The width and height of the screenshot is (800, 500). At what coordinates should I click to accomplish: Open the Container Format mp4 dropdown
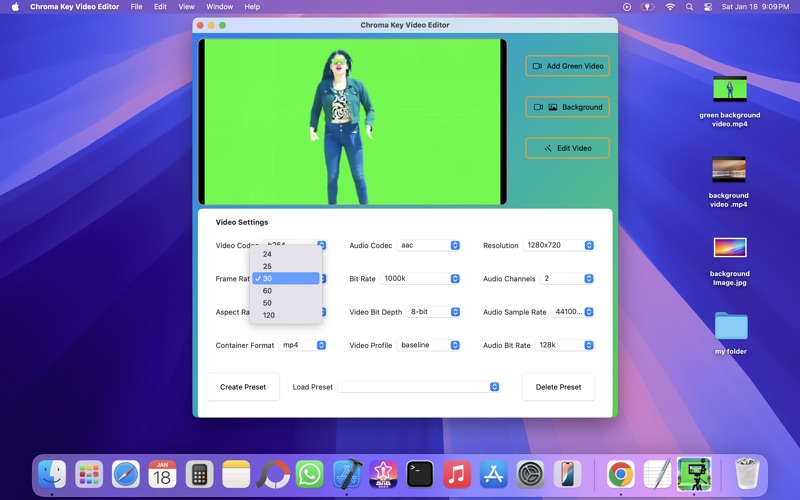tap(303, 345)
